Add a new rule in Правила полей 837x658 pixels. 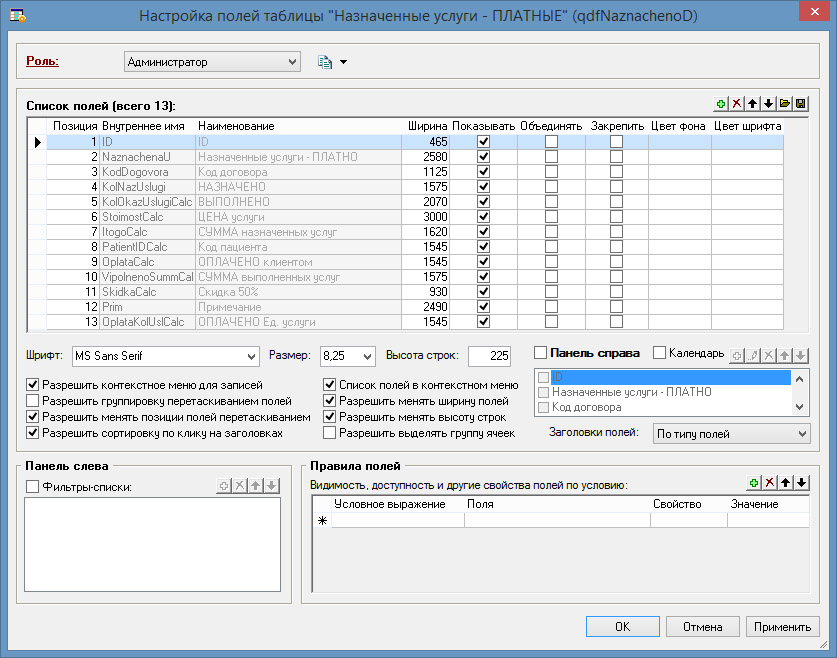[754, 483]
